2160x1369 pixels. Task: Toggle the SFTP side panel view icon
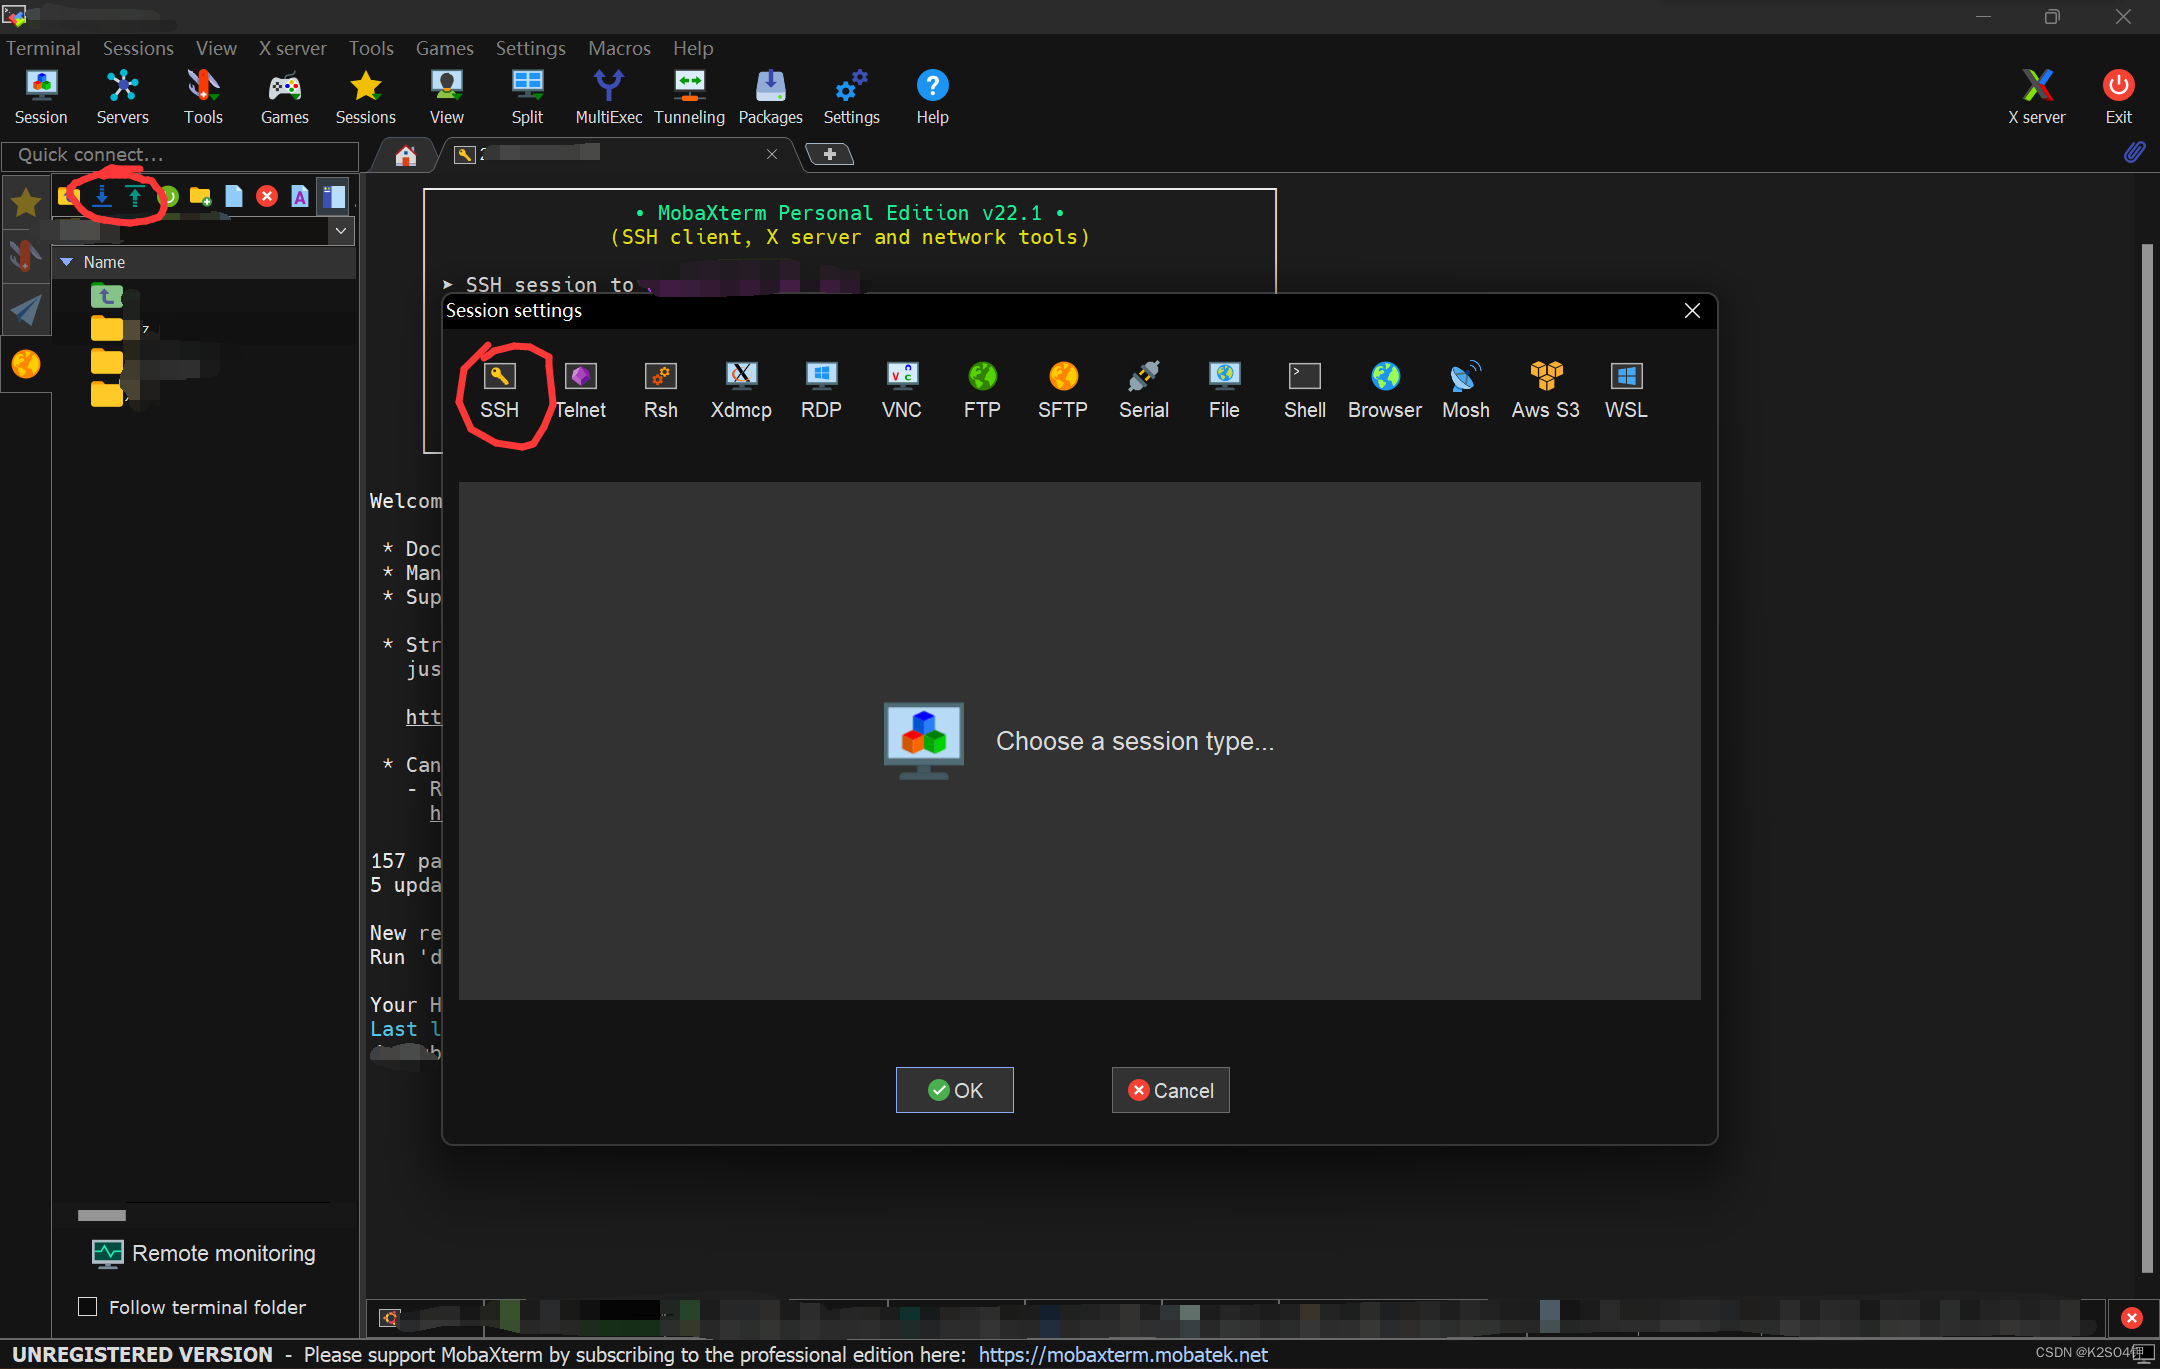point(334,196)
